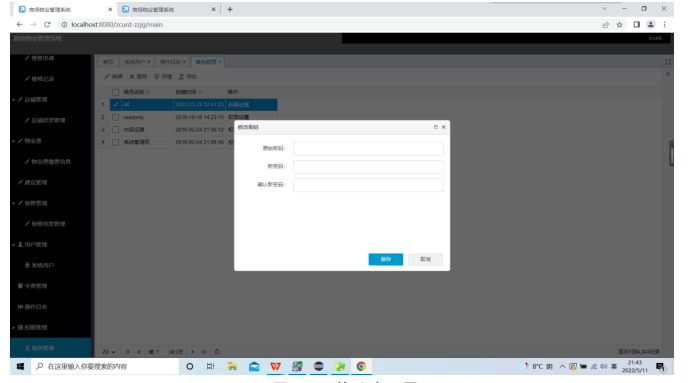Click the 导出 export toolbar button

[x=188, y=77]
